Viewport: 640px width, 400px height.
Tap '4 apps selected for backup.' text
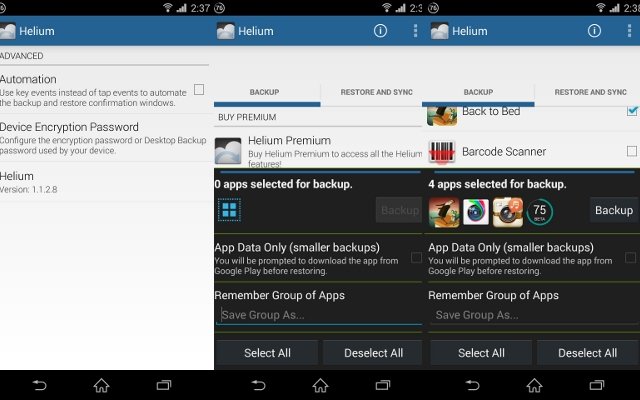(498, 184)
